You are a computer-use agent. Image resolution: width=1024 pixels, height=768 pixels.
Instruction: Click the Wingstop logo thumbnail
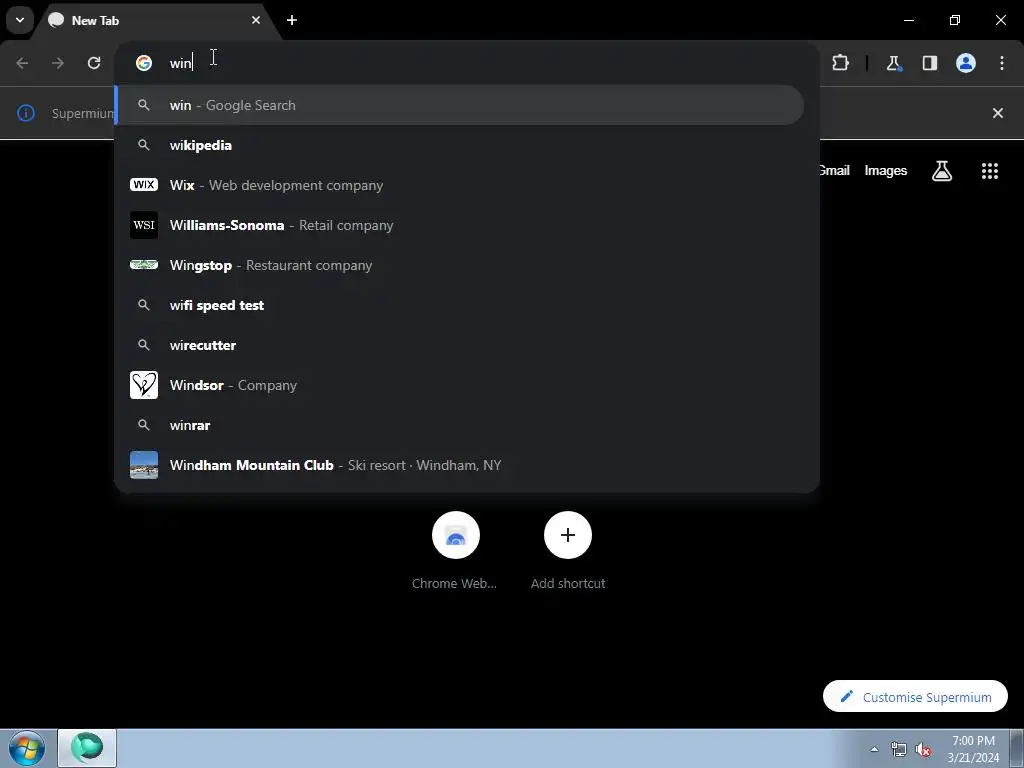pyautogui.click(x=144, y=264)
